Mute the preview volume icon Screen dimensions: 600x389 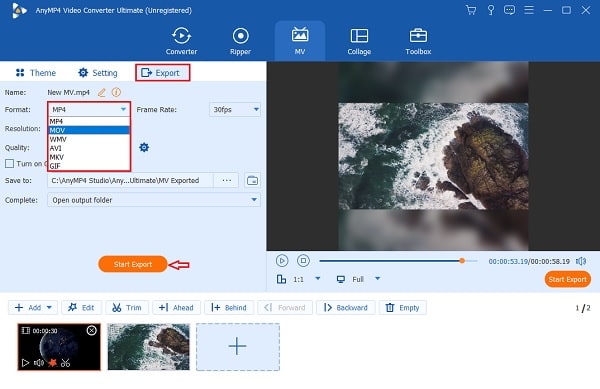[581, 261]
